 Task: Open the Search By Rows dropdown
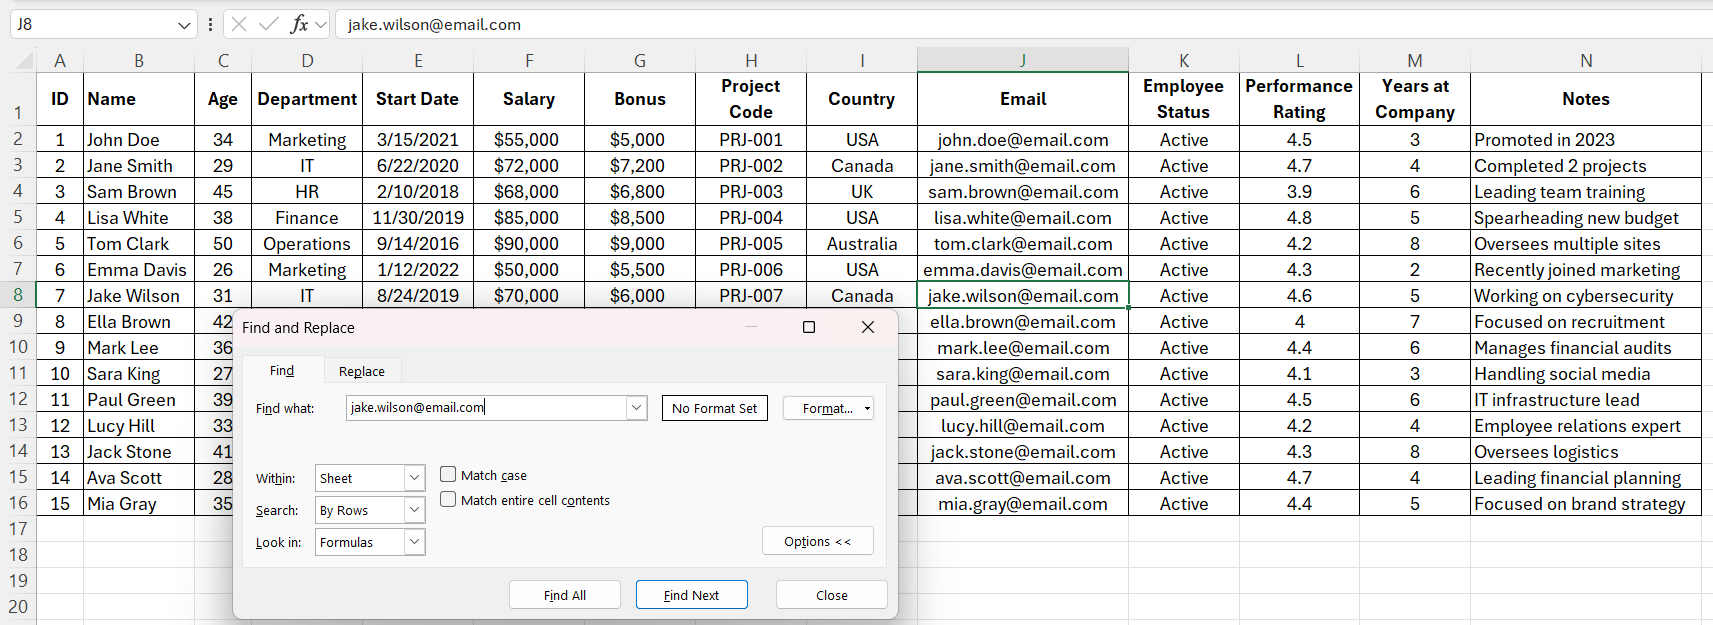click(x=414, y=510)
